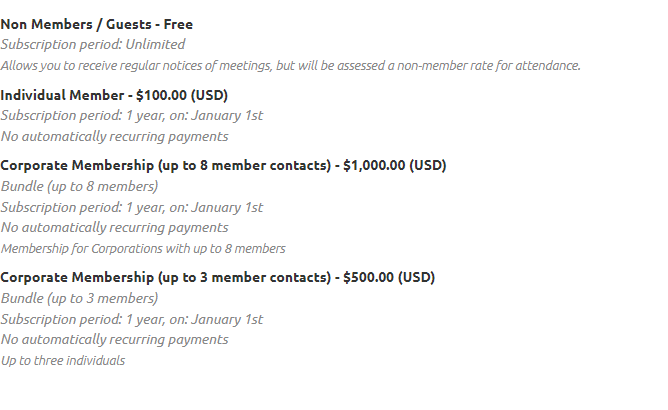Click the 'Non Members / Guests - Free' heading
Viewport: 668px width, 410px height.
pyautogui.click(x=97, y=24)
